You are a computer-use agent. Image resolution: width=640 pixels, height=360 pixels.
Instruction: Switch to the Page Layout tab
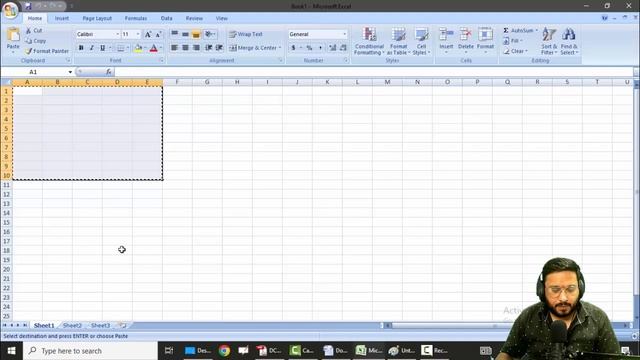(x=97, y=18)
